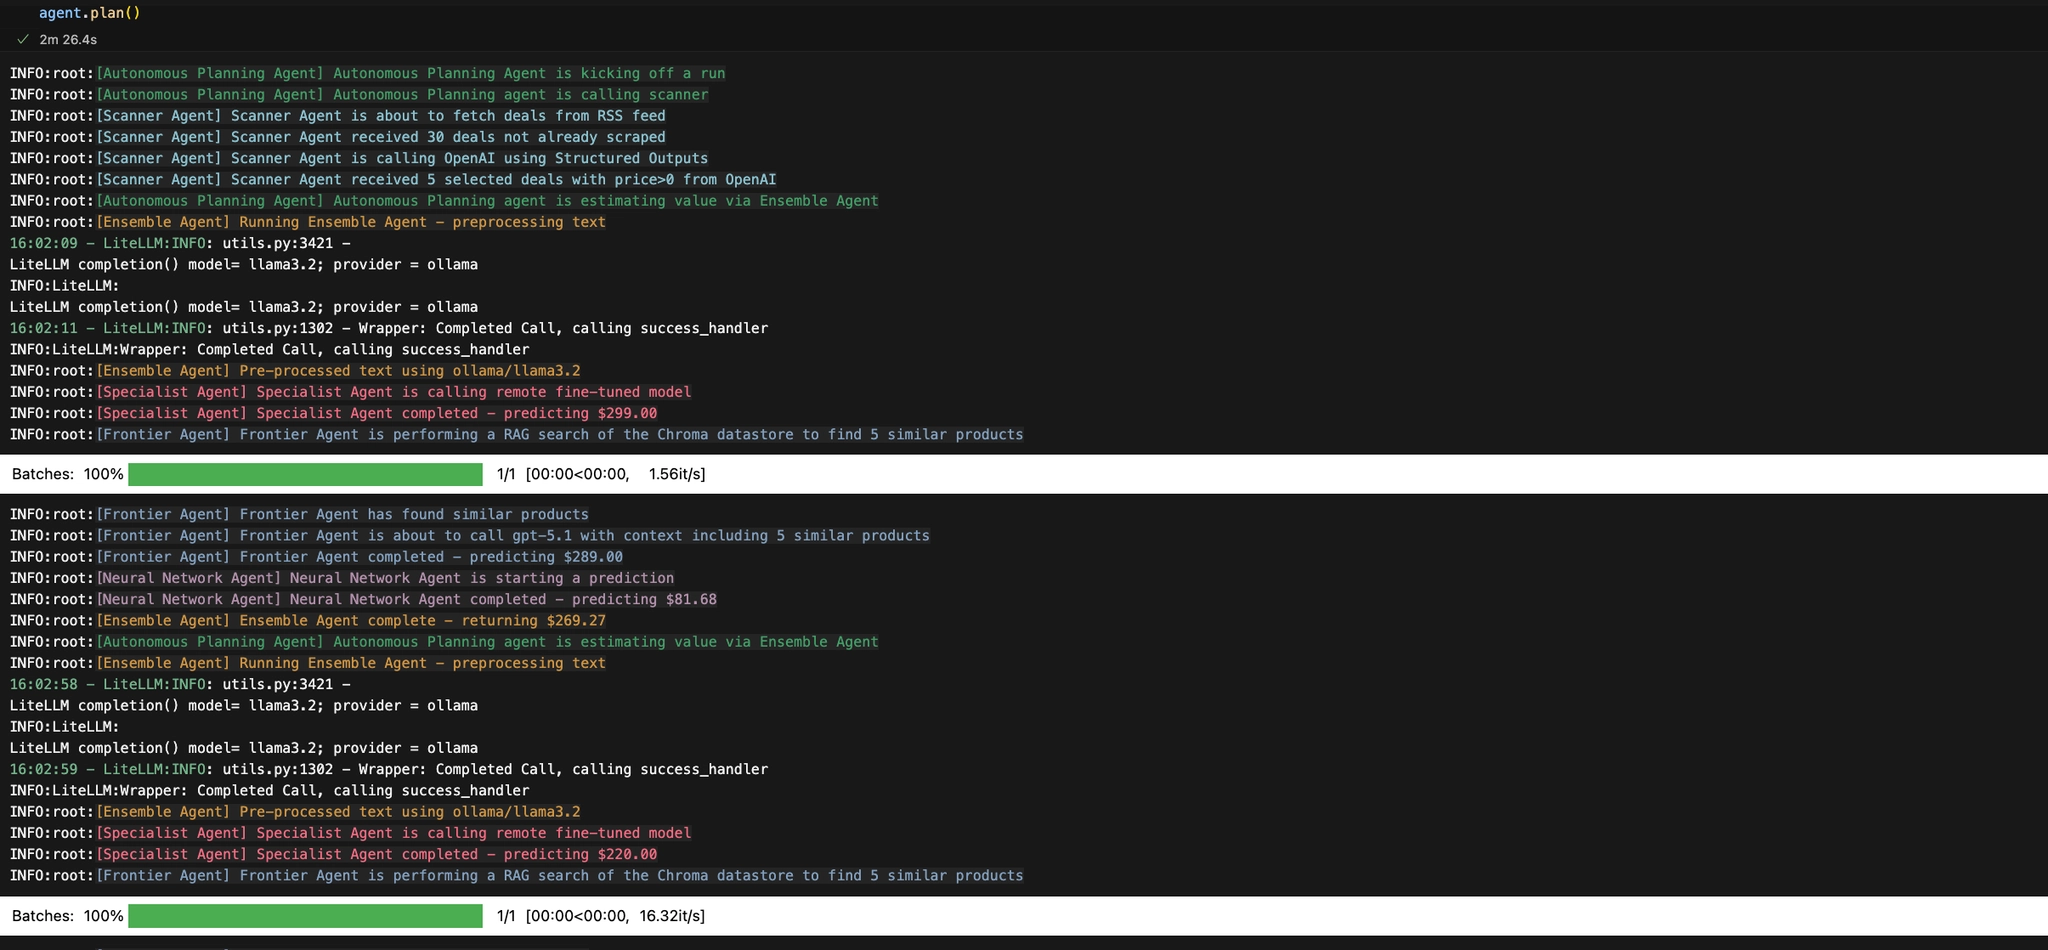Image resolution: width=2048 pixels, height=950 pixels.
Task: Click Frontier Agent 'predicting $289.00' line
Action: [317, 557]
